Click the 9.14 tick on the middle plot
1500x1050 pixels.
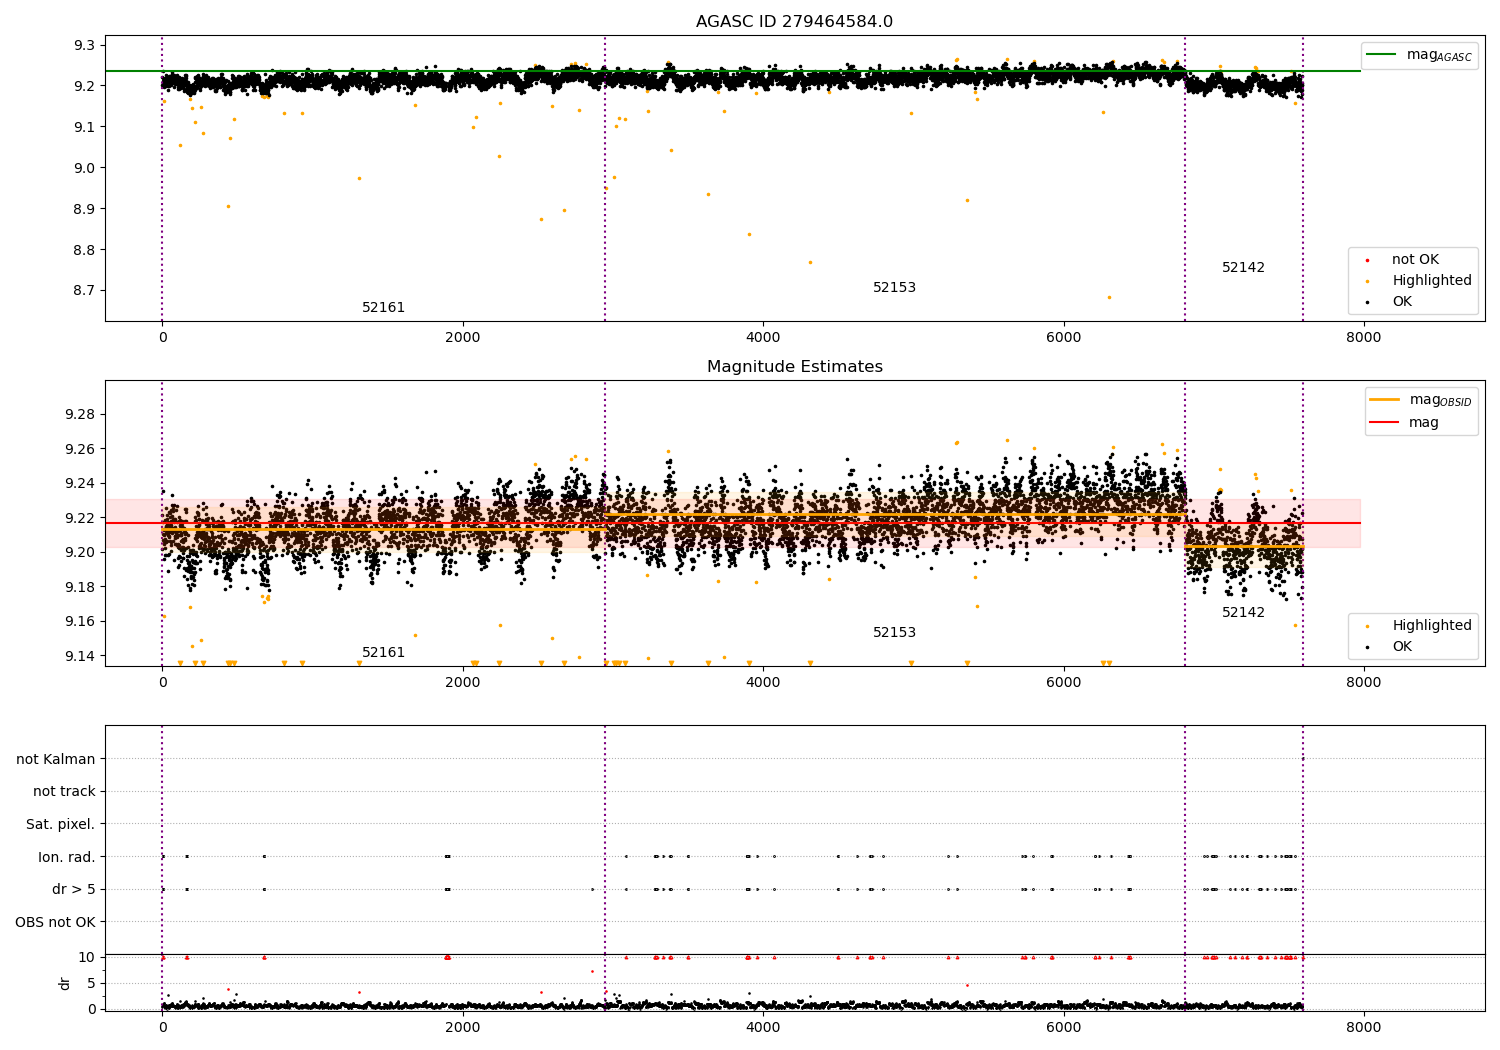click(80, 656)
